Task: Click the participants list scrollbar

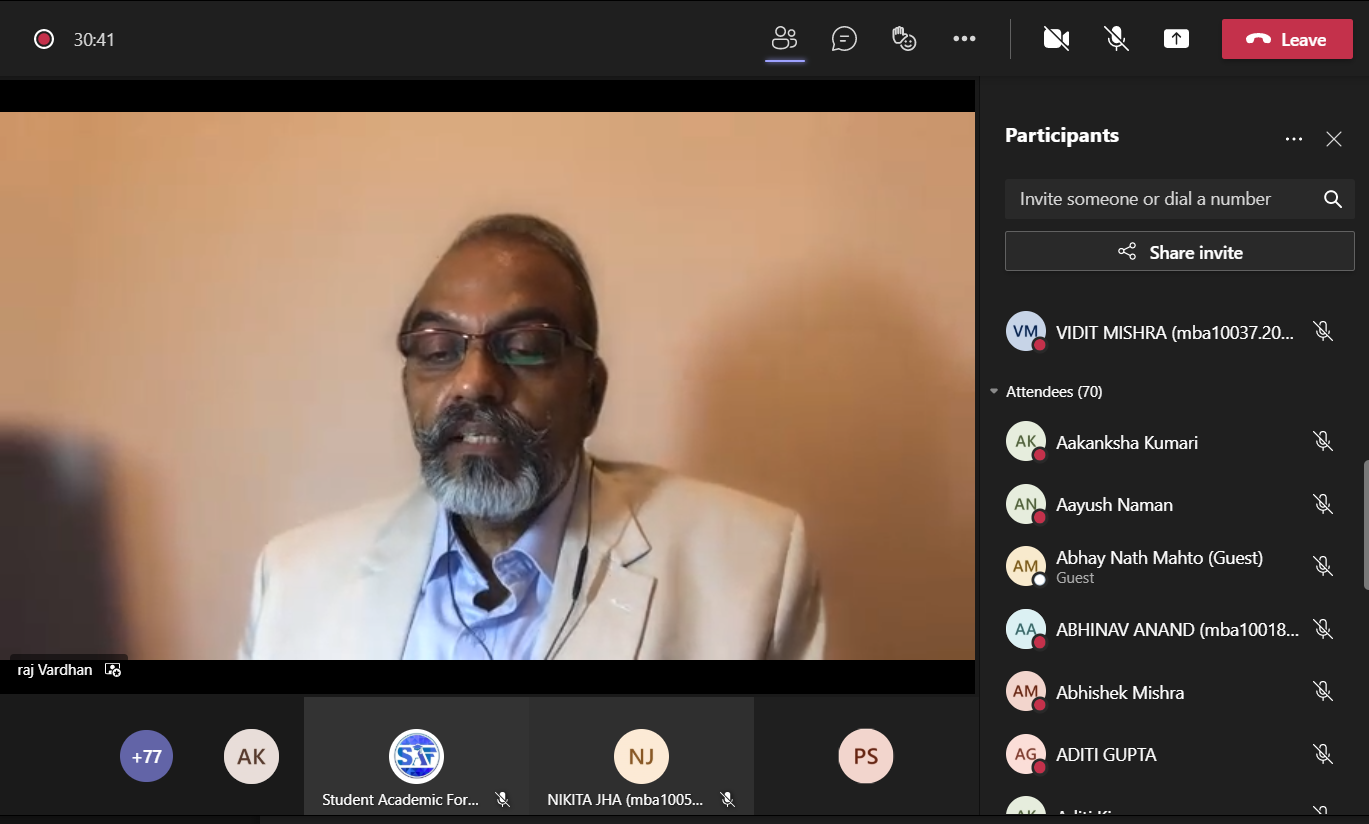Action: (1365, 525)
